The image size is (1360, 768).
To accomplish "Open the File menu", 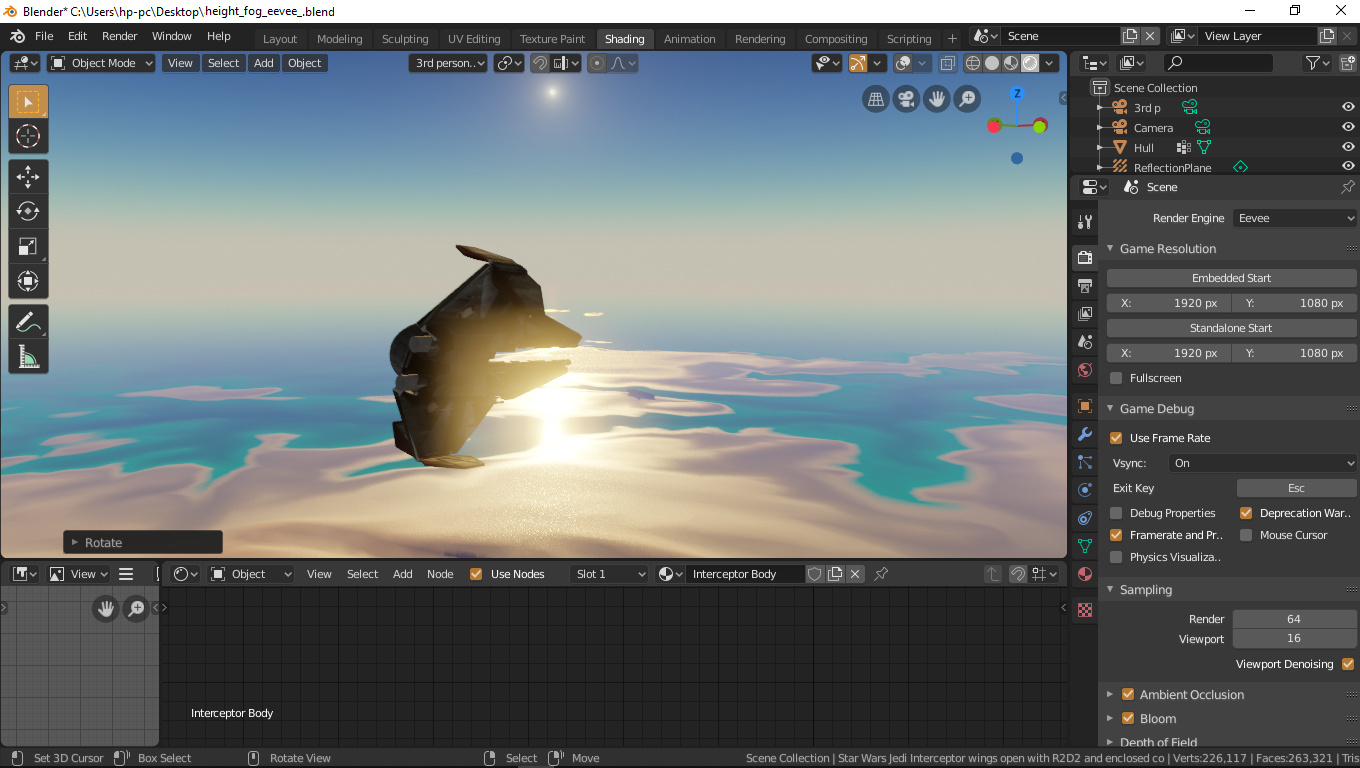I will [x=44, y=36].
